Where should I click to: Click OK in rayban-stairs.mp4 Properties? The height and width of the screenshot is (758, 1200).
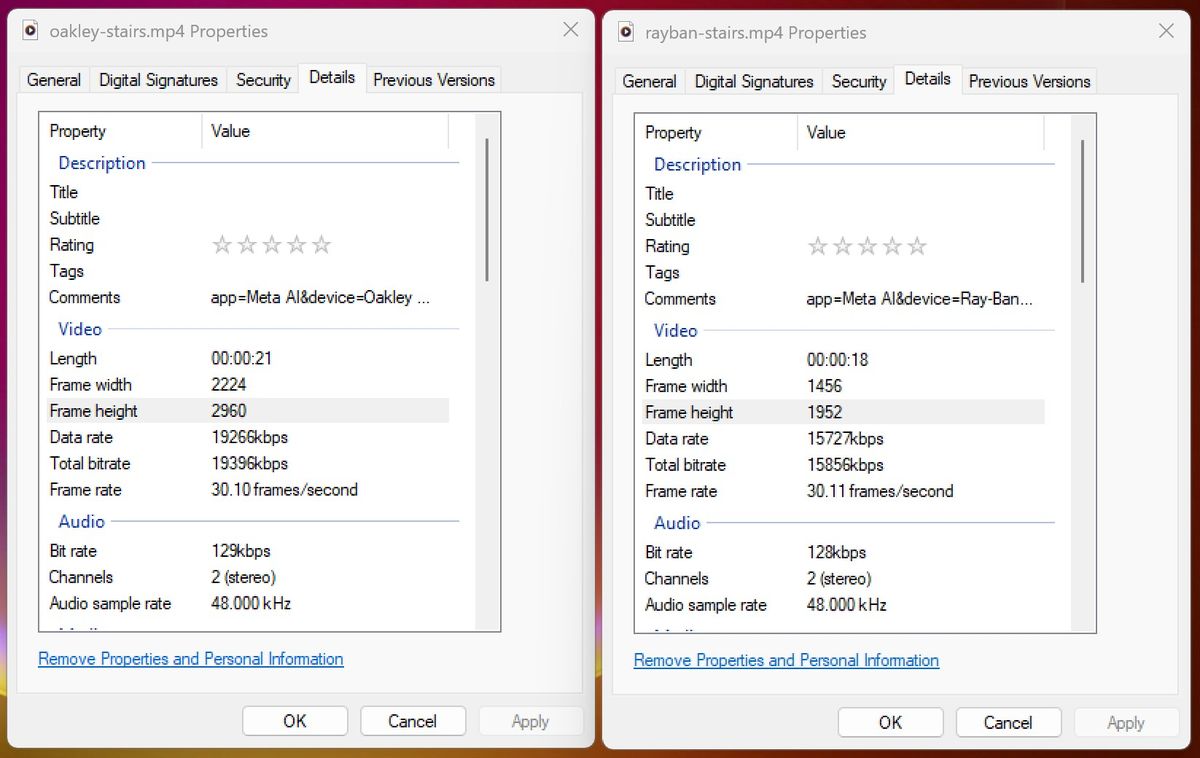tap(890, 722)
